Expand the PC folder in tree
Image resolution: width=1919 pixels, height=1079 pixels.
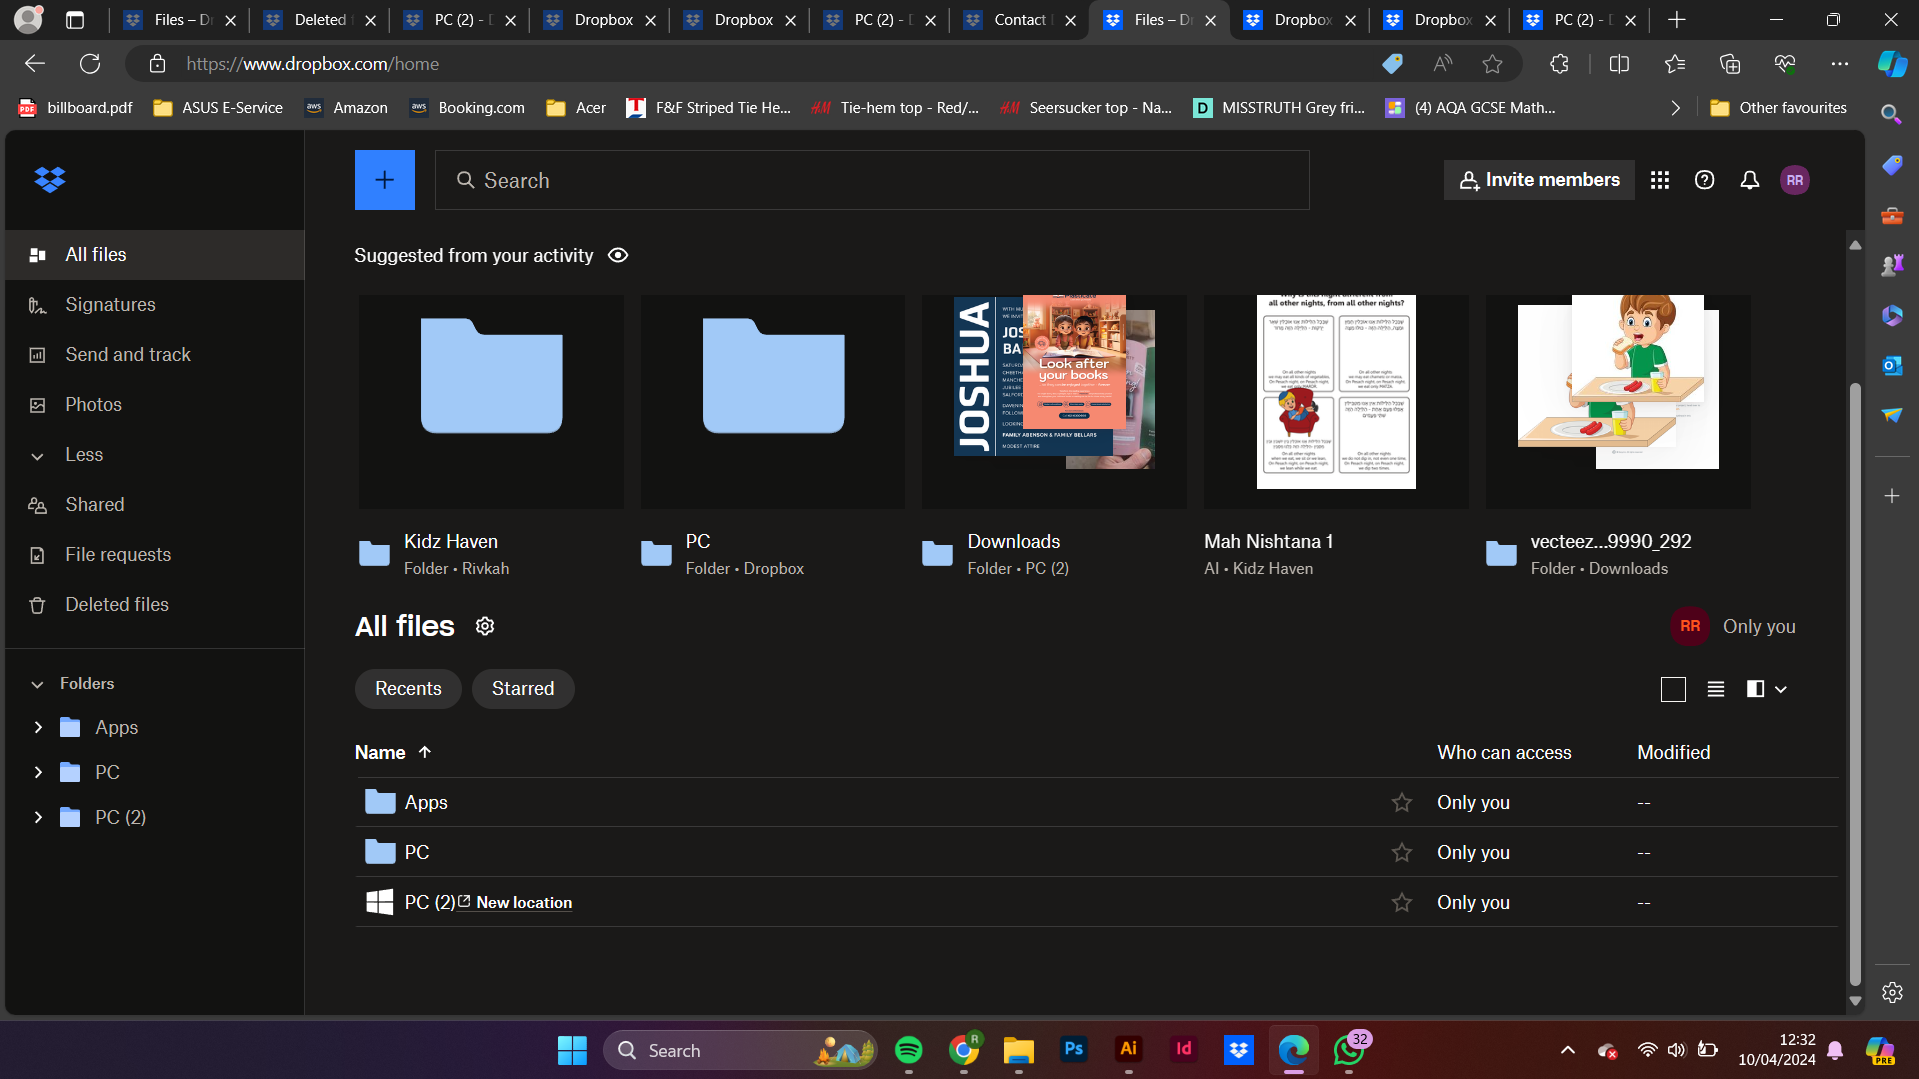(38, 772)
